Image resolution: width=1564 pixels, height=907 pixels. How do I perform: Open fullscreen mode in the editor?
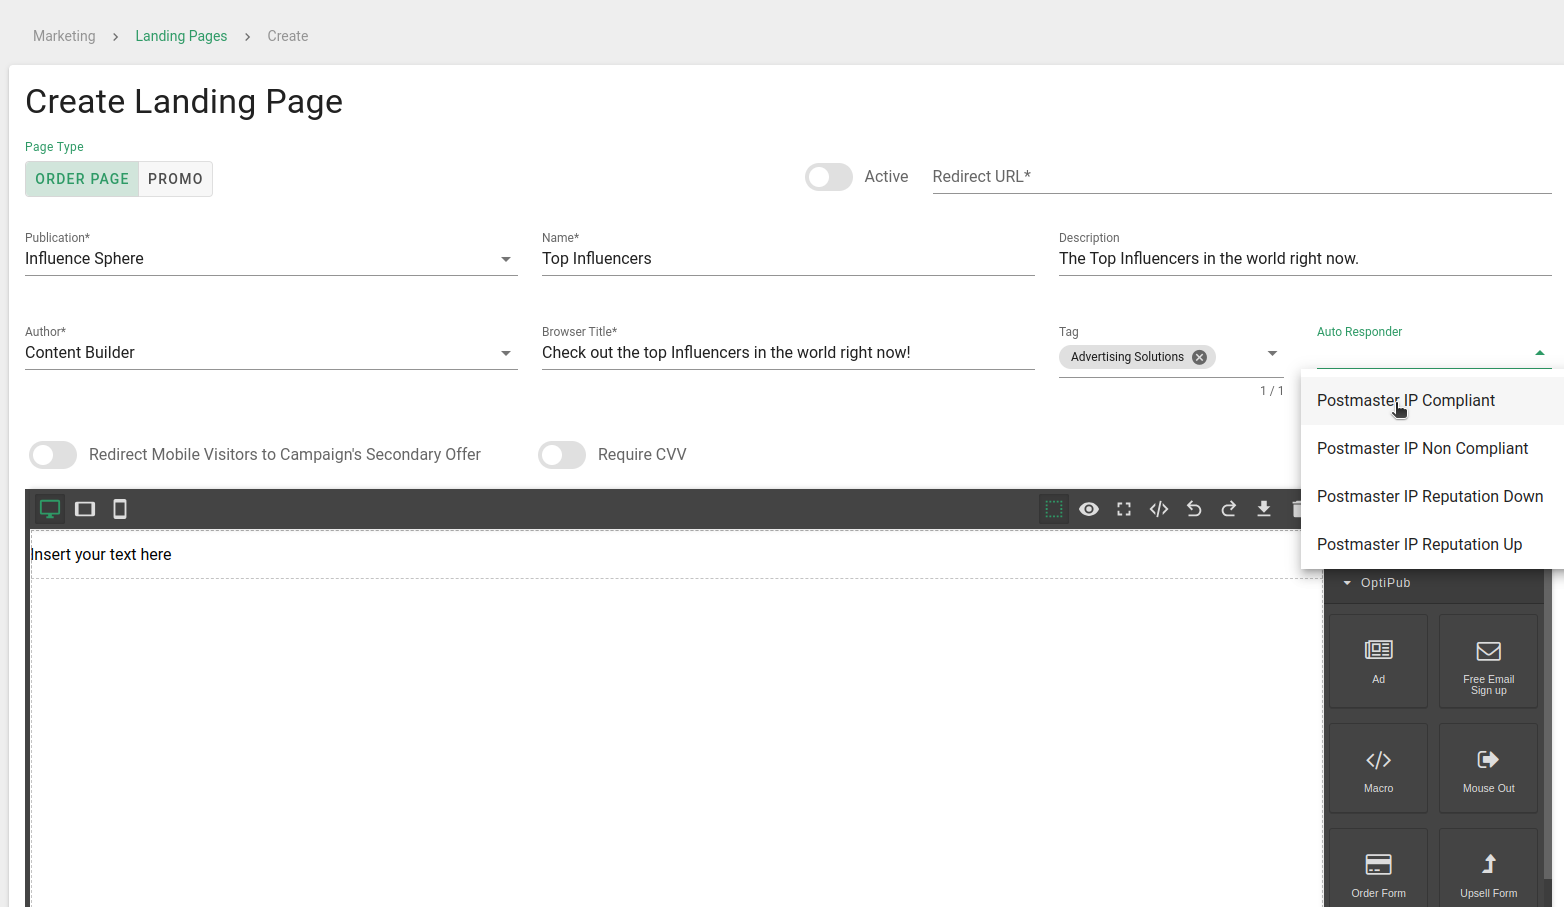(1124, 509)
